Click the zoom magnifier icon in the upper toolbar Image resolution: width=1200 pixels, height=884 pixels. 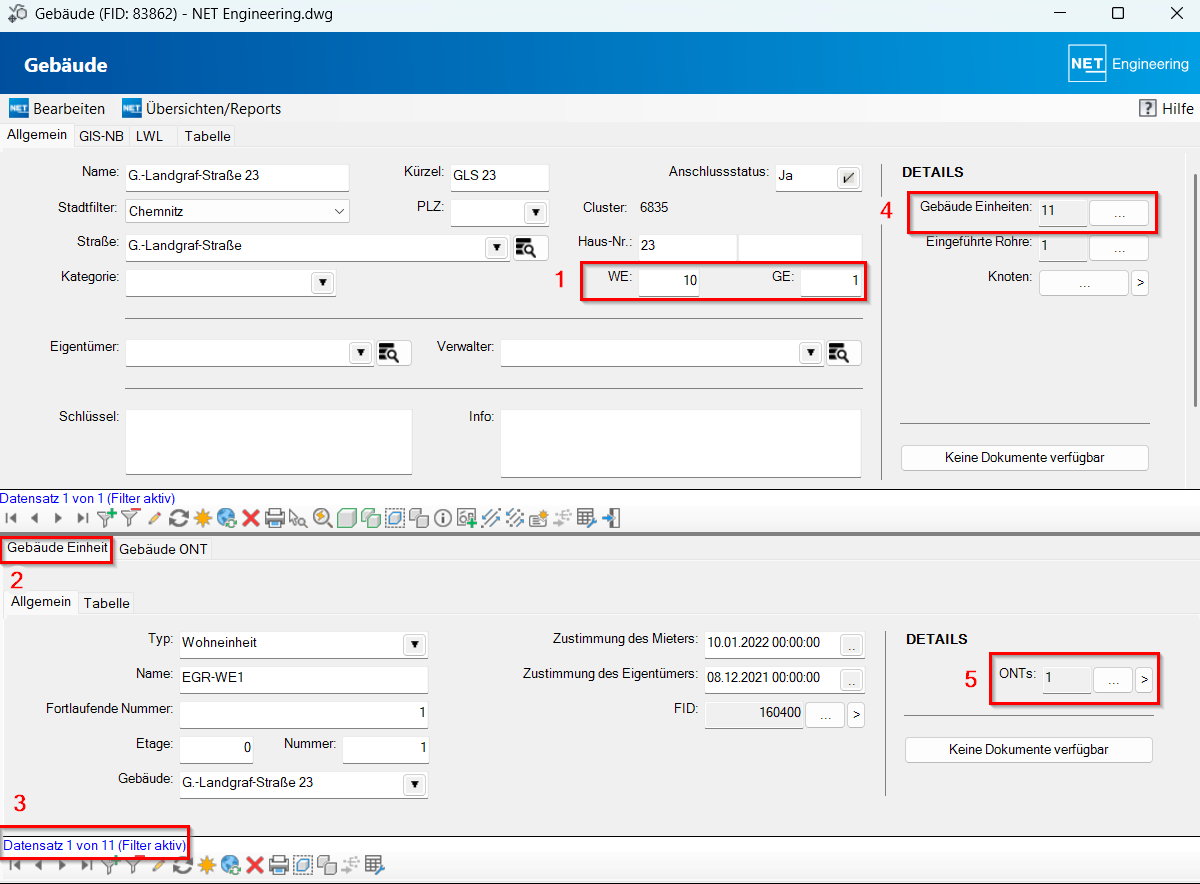tap(322, 518)
